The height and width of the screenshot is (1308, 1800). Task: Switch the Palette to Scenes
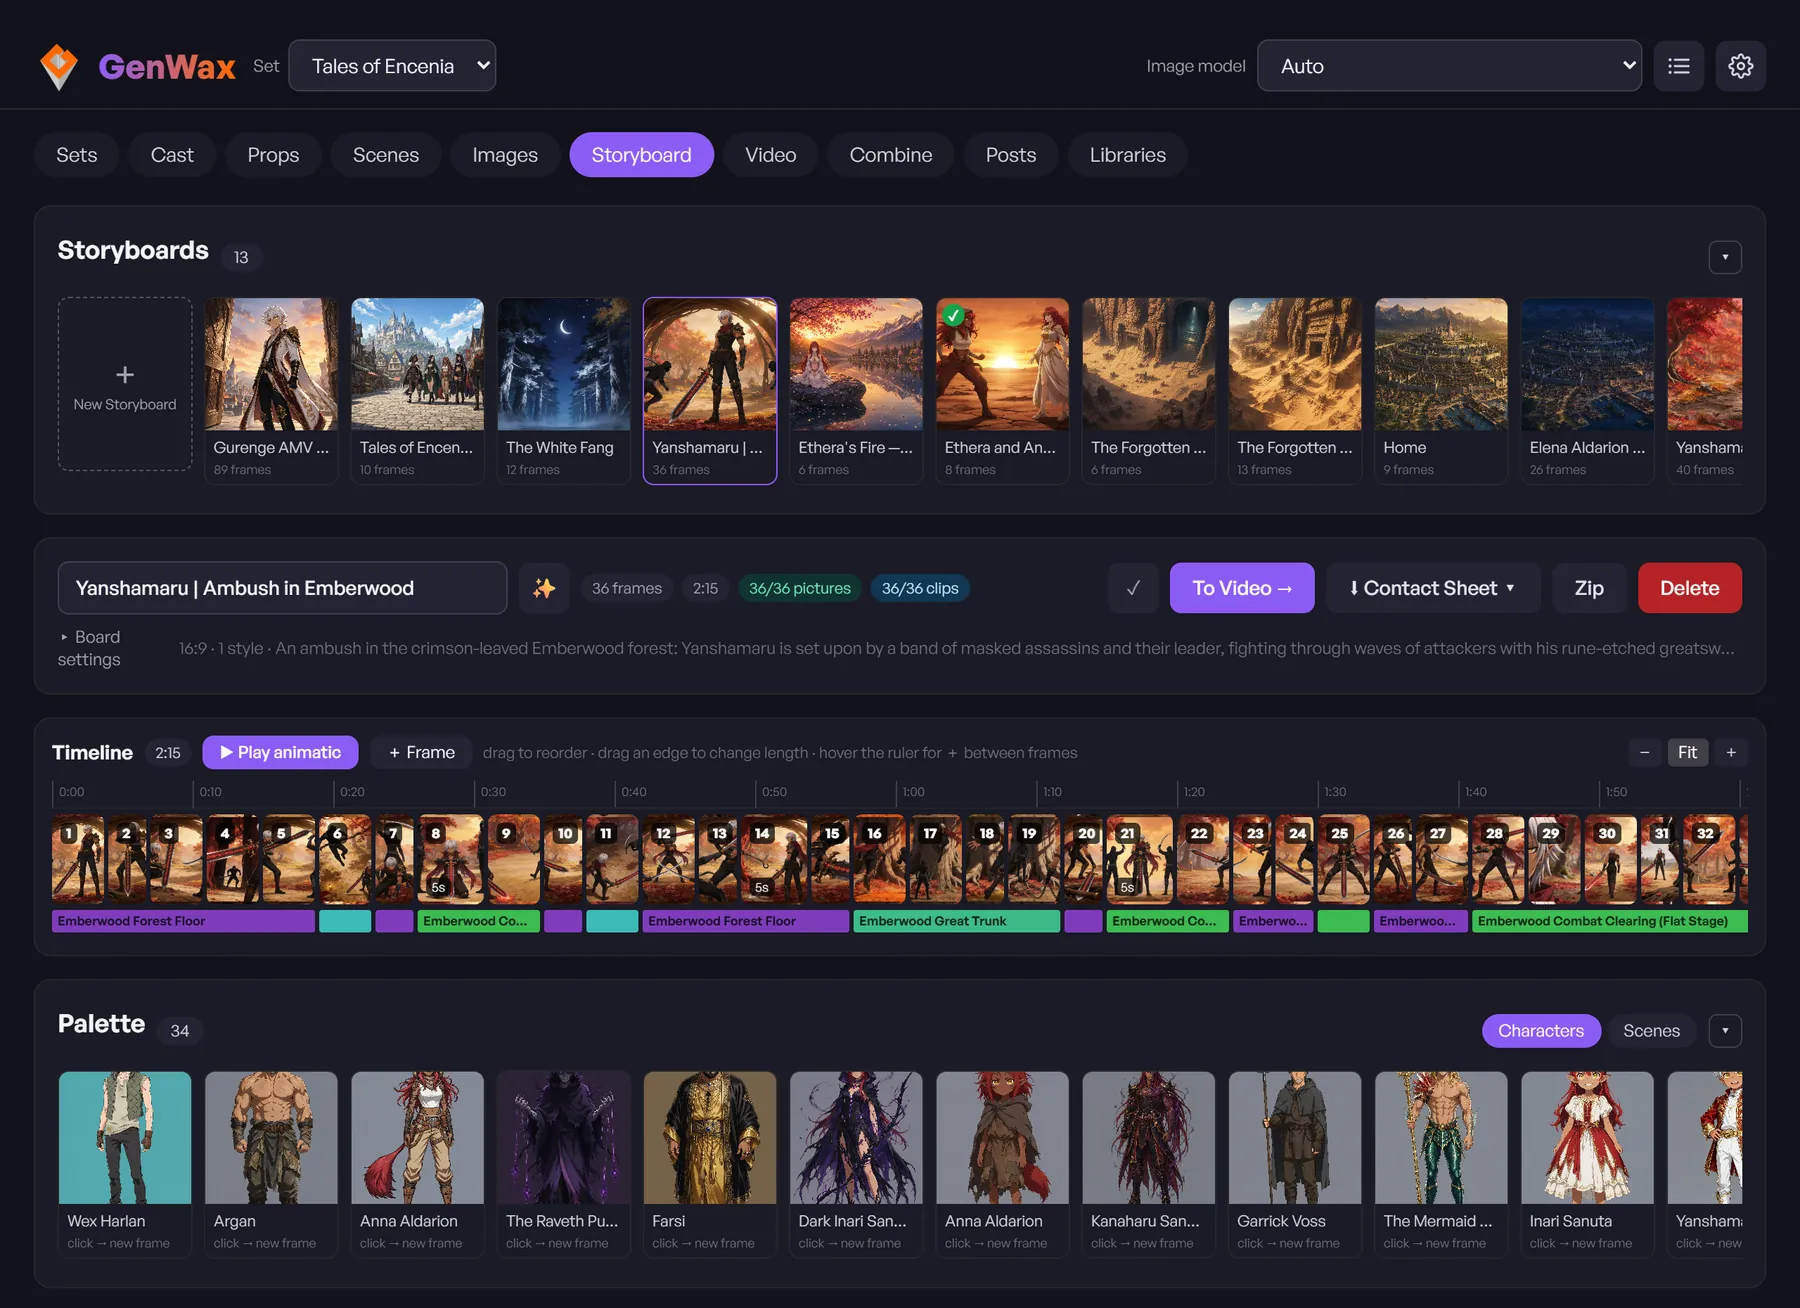coord(1651,1031)
